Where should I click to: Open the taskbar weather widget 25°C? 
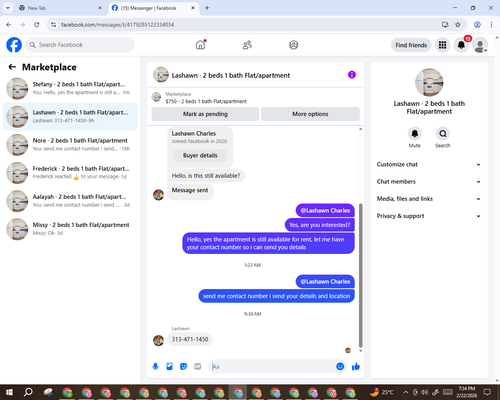(x=382, y=392)
